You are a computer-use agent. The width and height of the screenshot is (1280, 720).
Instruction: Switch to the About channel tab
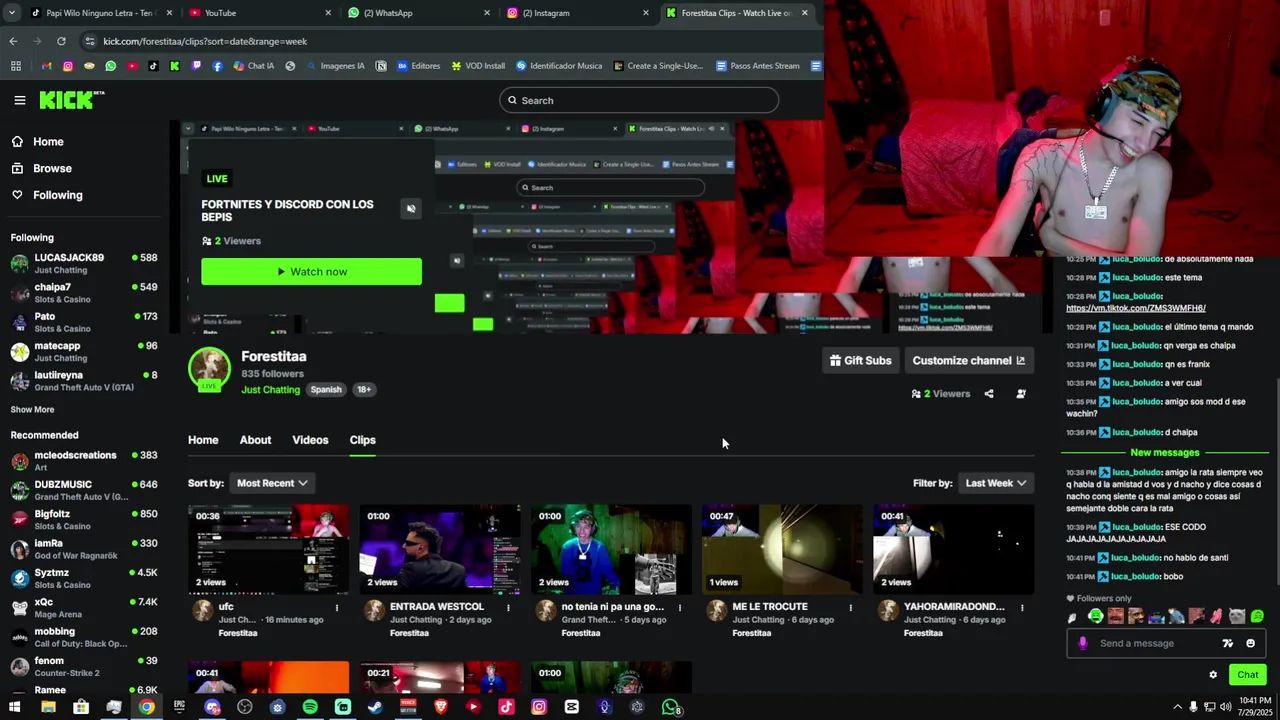(255, 440)
